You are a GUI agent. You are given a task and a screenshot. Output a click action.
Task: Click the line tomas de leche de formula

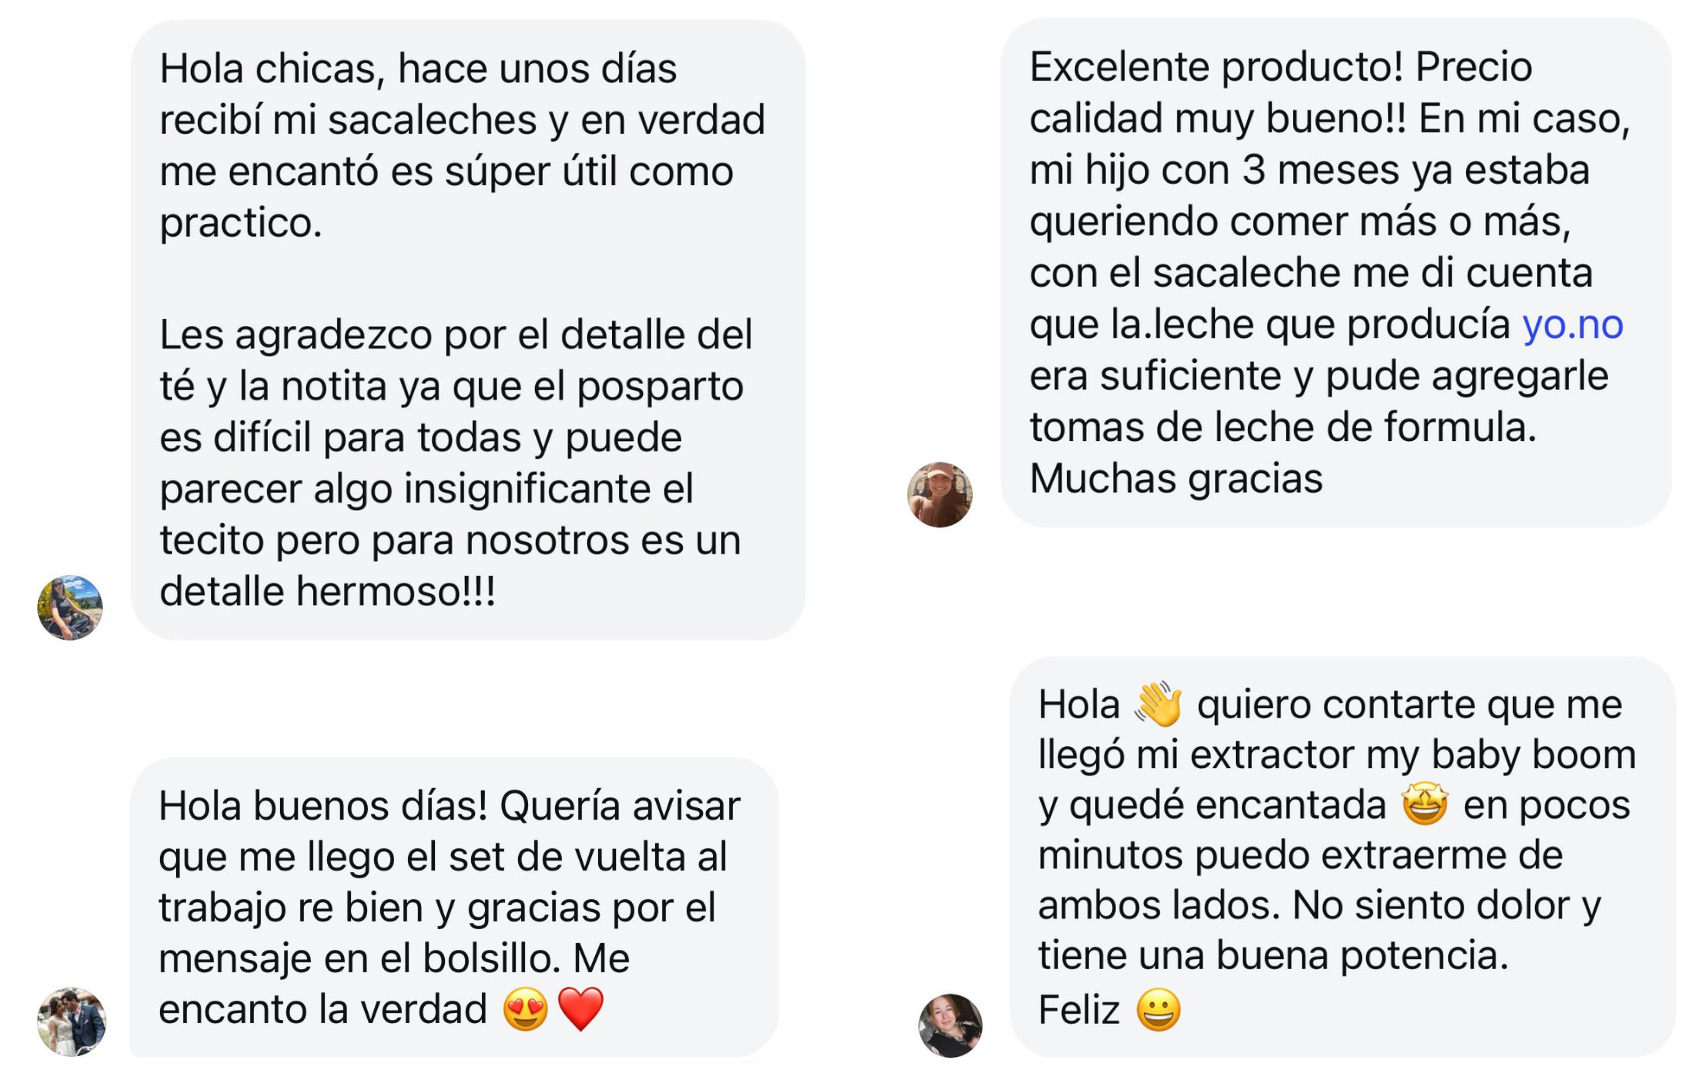(1283, 427)
